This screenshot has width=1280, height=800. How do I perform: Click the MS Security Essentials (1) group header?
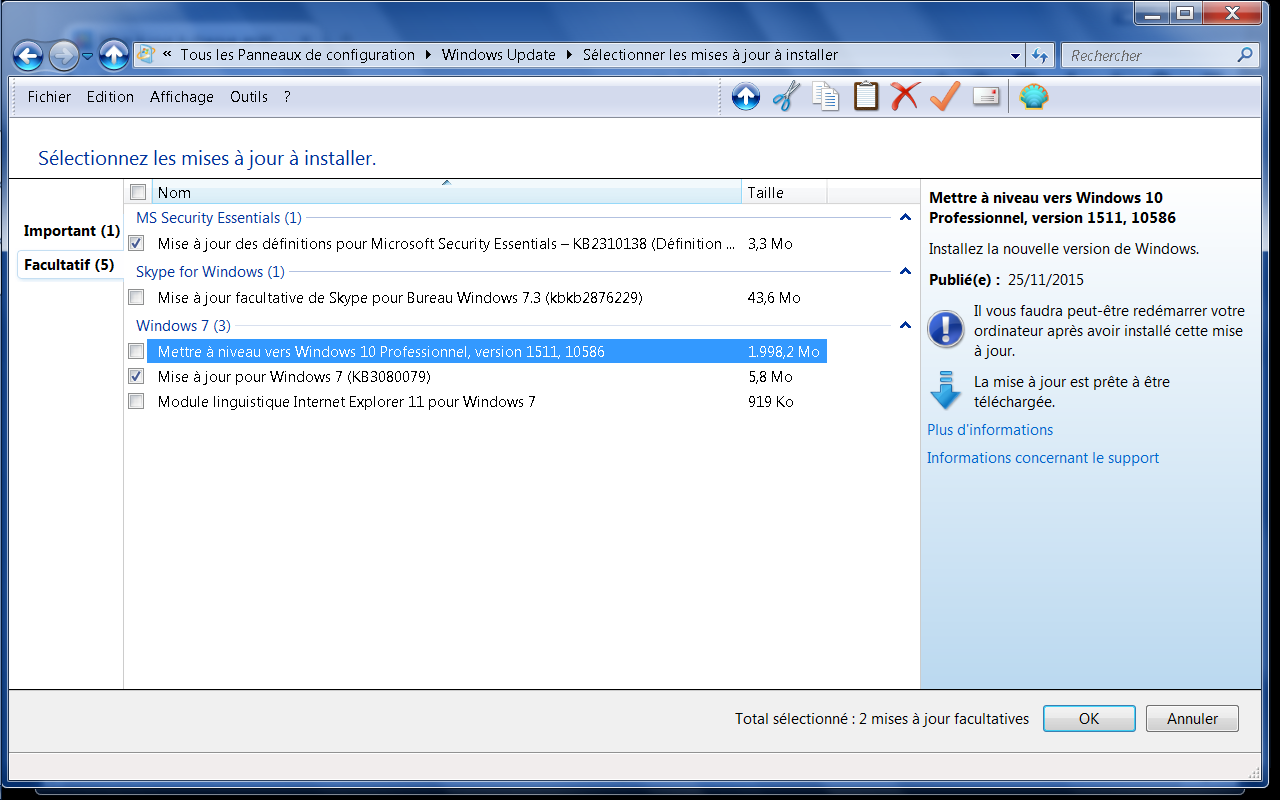pyautogui.click(x=219, y=217)
